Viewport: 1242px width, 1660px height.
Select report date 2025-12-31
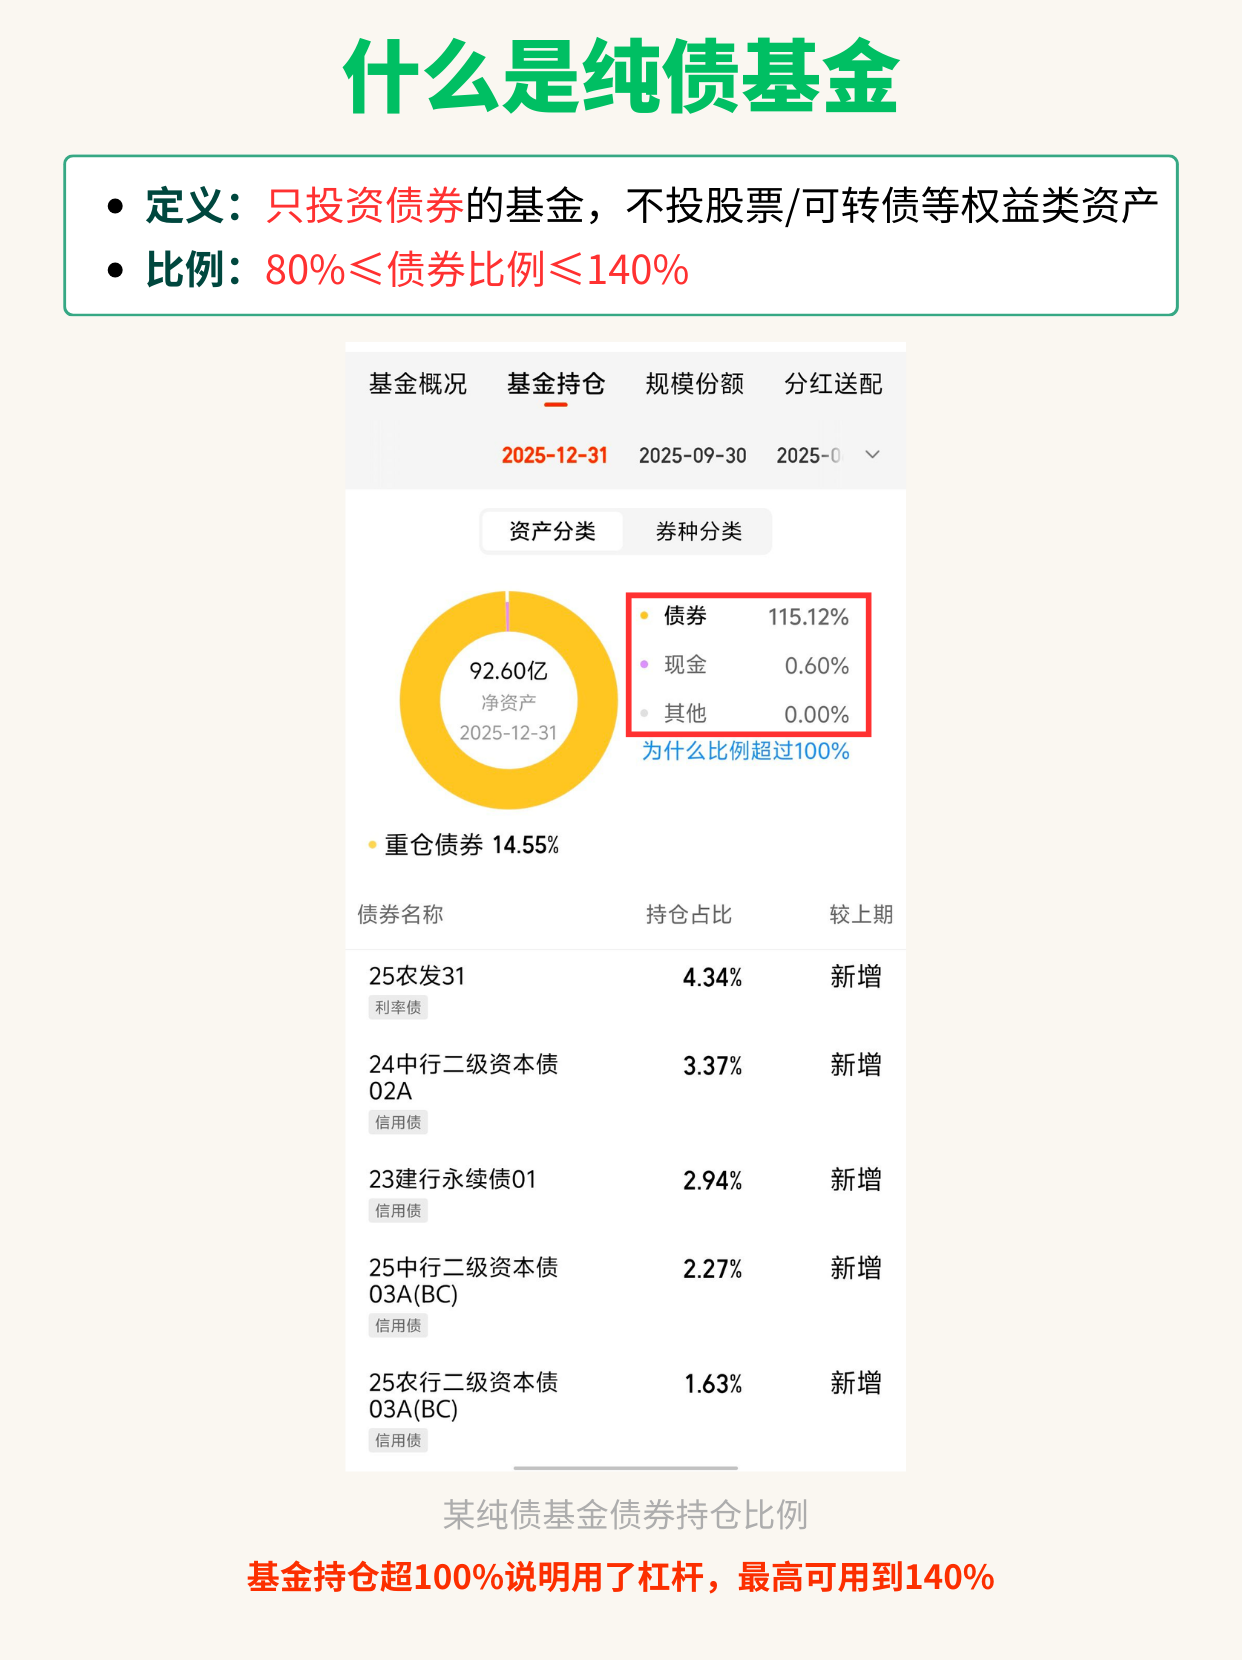coord(555,456)
